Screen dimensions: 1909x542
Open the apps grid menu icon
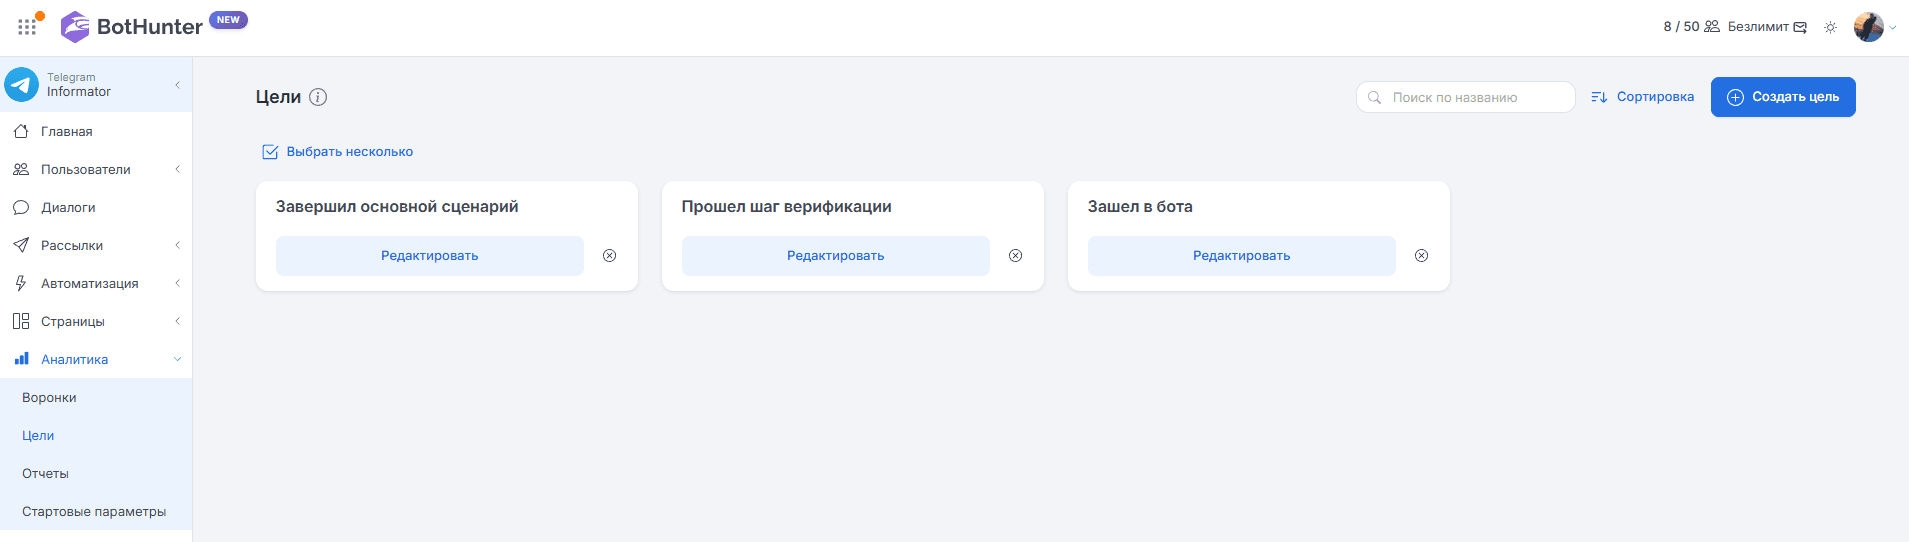27,27
